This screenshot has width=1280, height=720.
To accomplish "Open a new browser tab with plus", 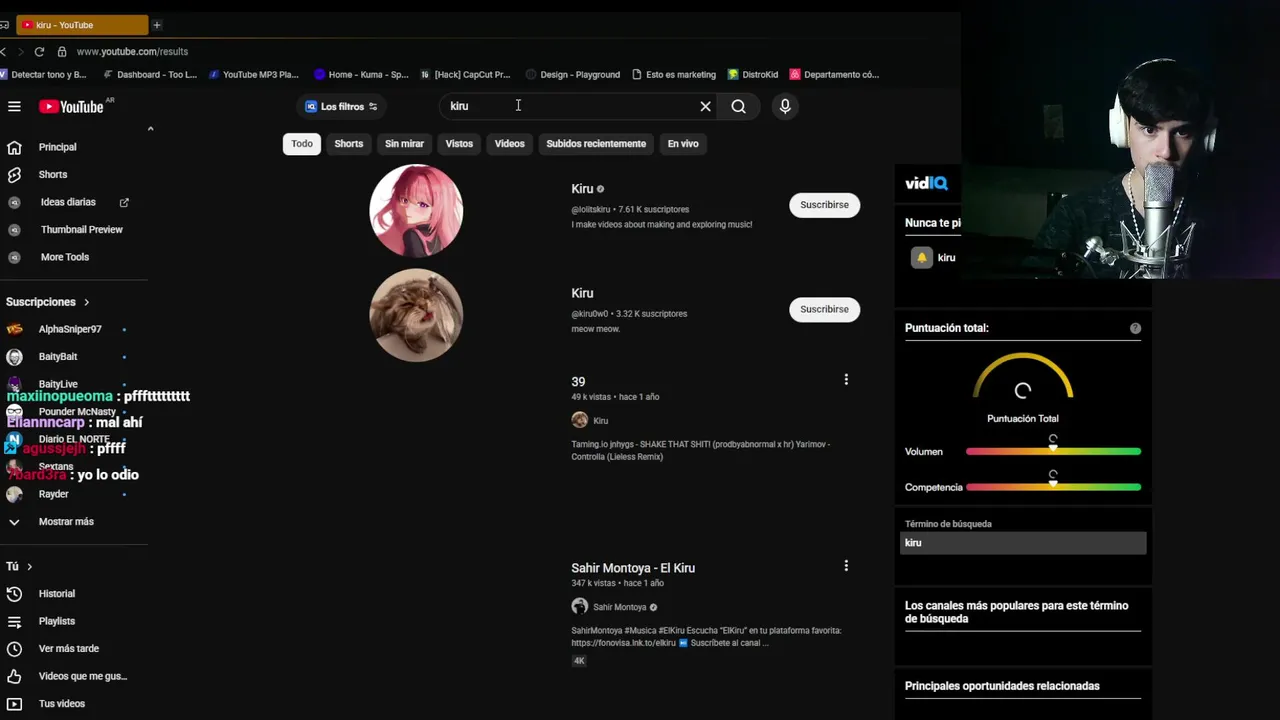I will click(157, 25).
